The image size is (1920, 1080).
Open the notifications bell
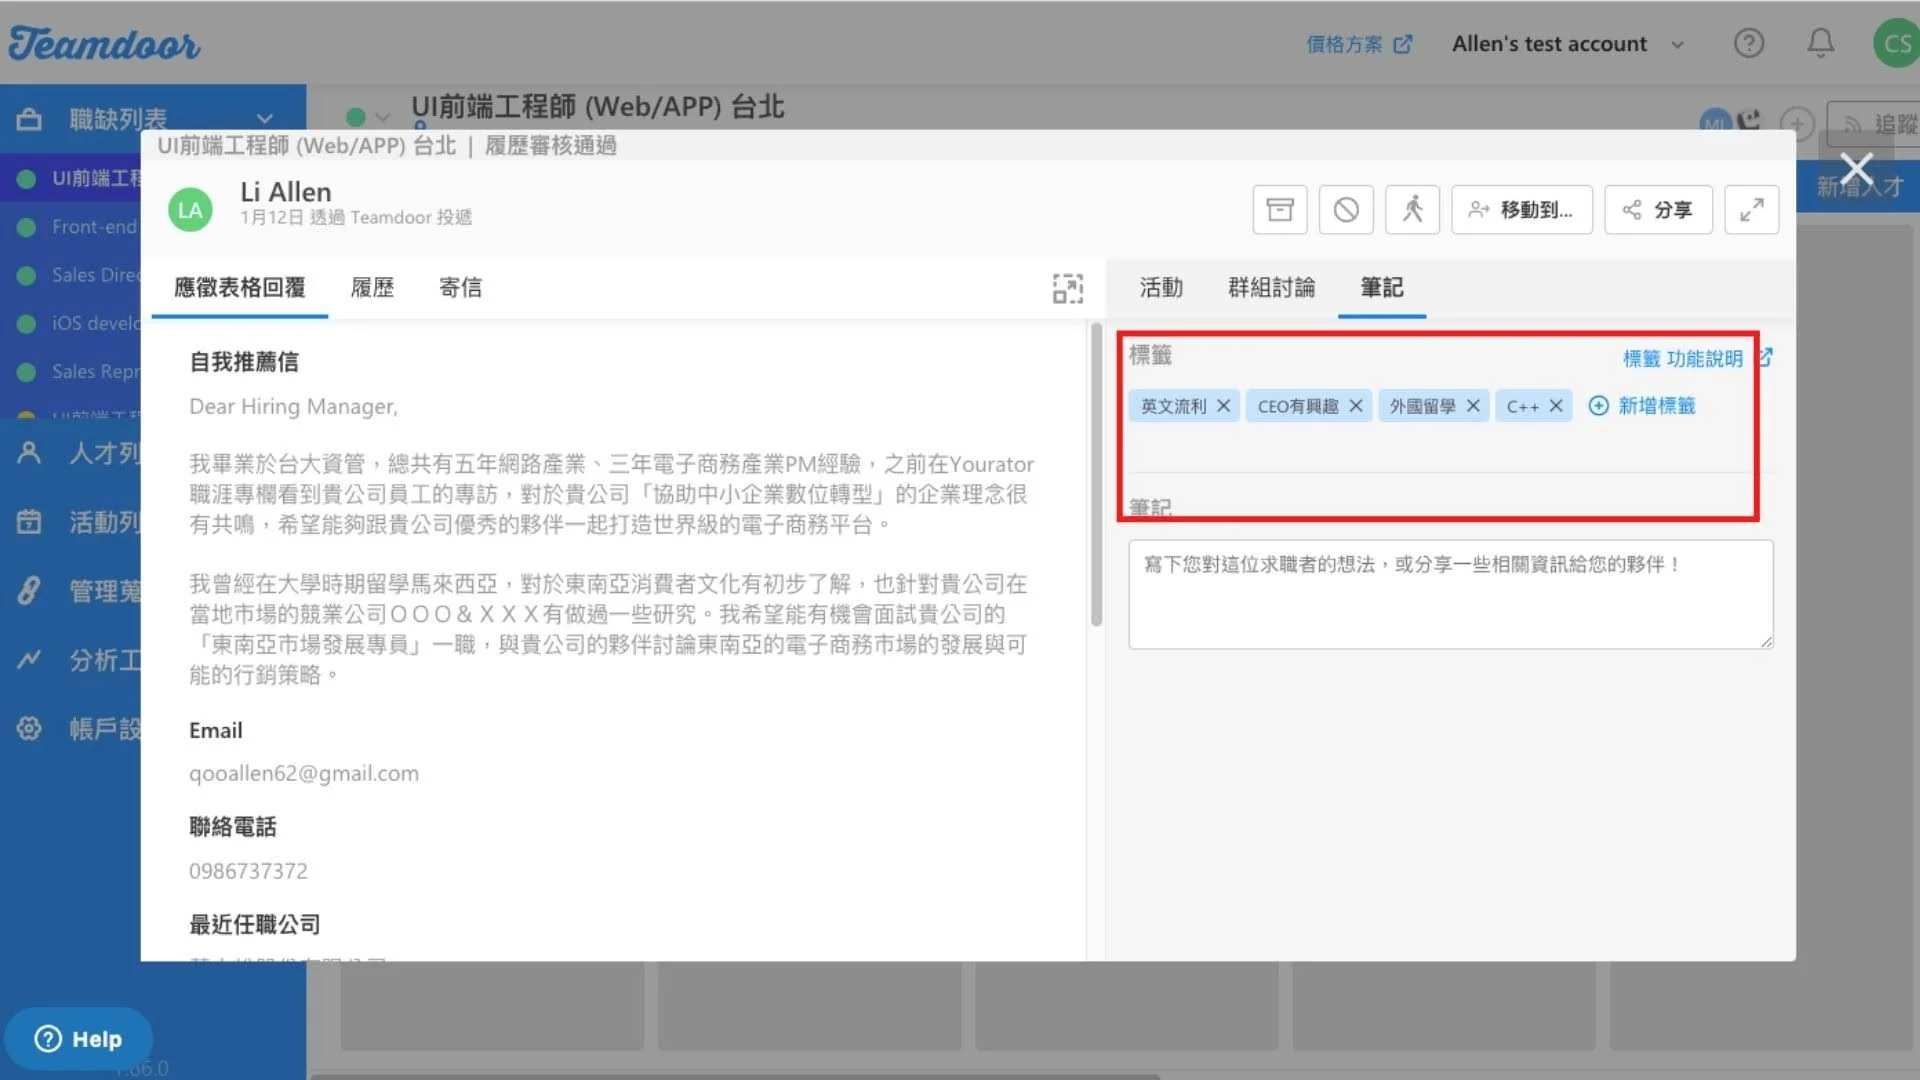click(x=1821, y=43)
